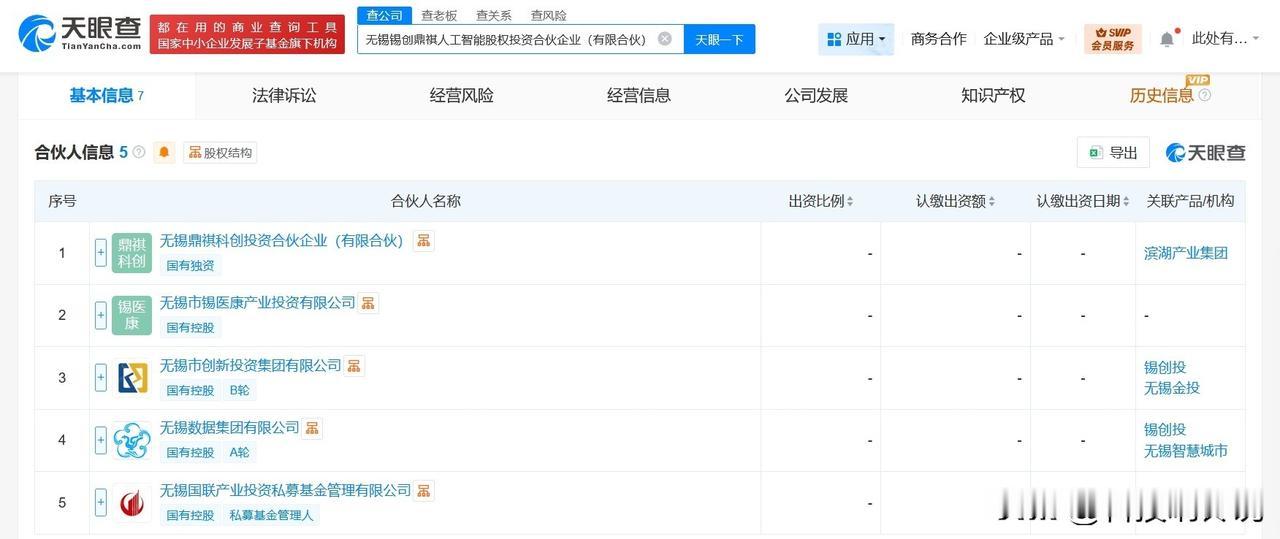The height and width of the screenshot is (539, 1280).
Task: Open equity structure icon for 无锡国联产业投资私募基金管理有限公司
Action: click(x=424, y=491)
